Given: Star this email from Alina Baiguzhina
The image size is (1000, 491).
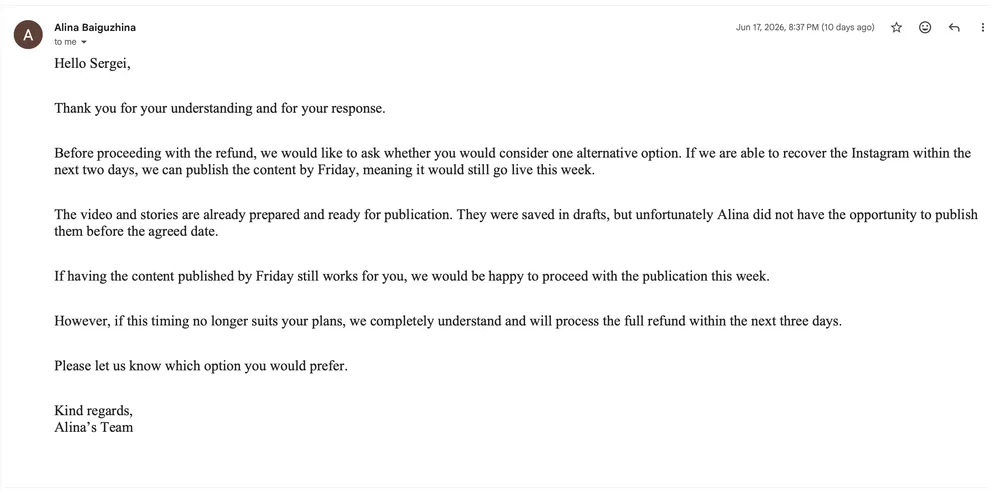Looking at the screenshot, I should (x=896, y=27).
